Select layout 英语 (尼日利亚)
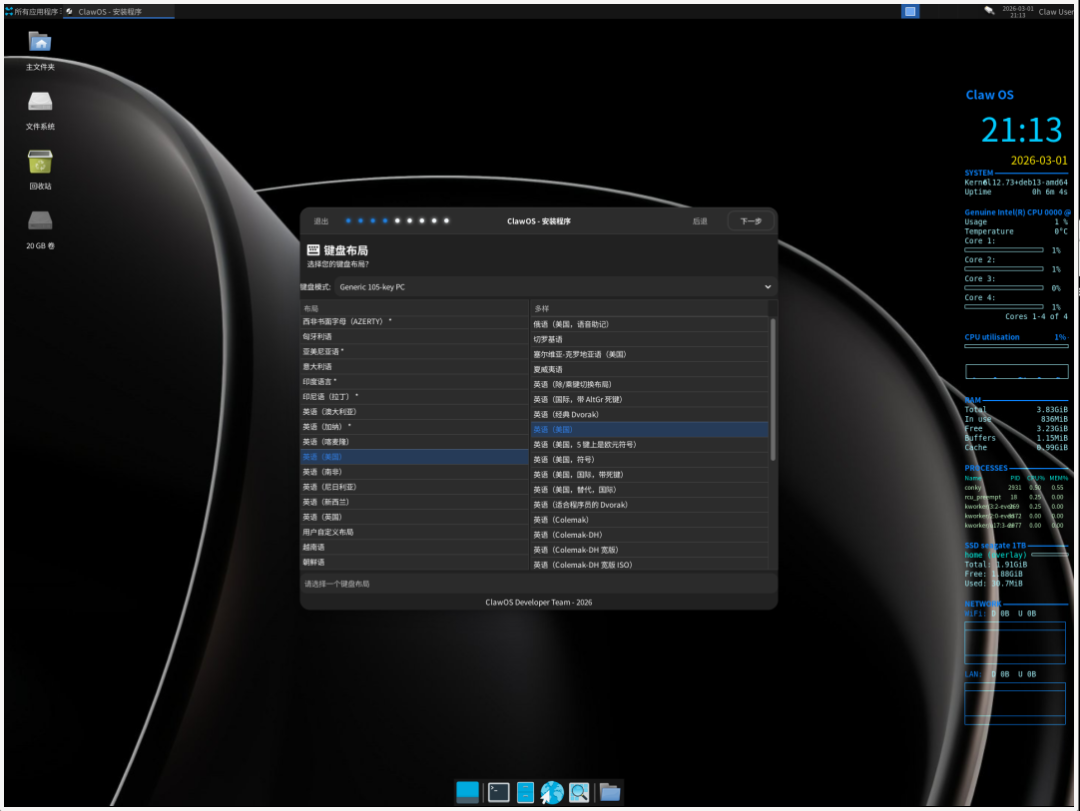This screenshot has width=1080, height=811. pos(414,487)
